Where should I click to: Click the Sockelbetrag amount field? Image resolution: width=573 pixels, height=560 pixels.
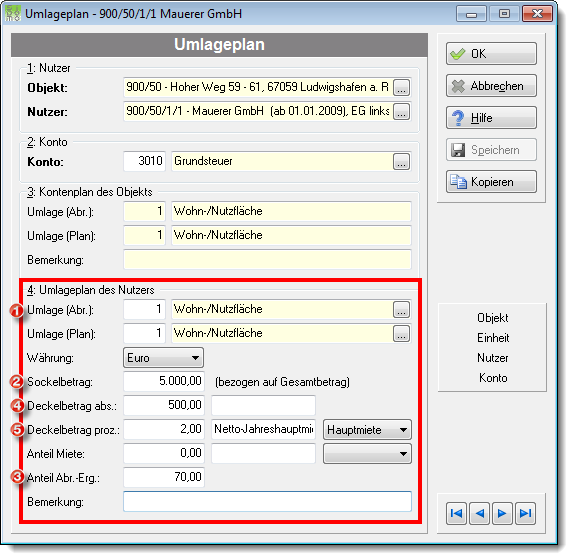(x=164, y=381)
